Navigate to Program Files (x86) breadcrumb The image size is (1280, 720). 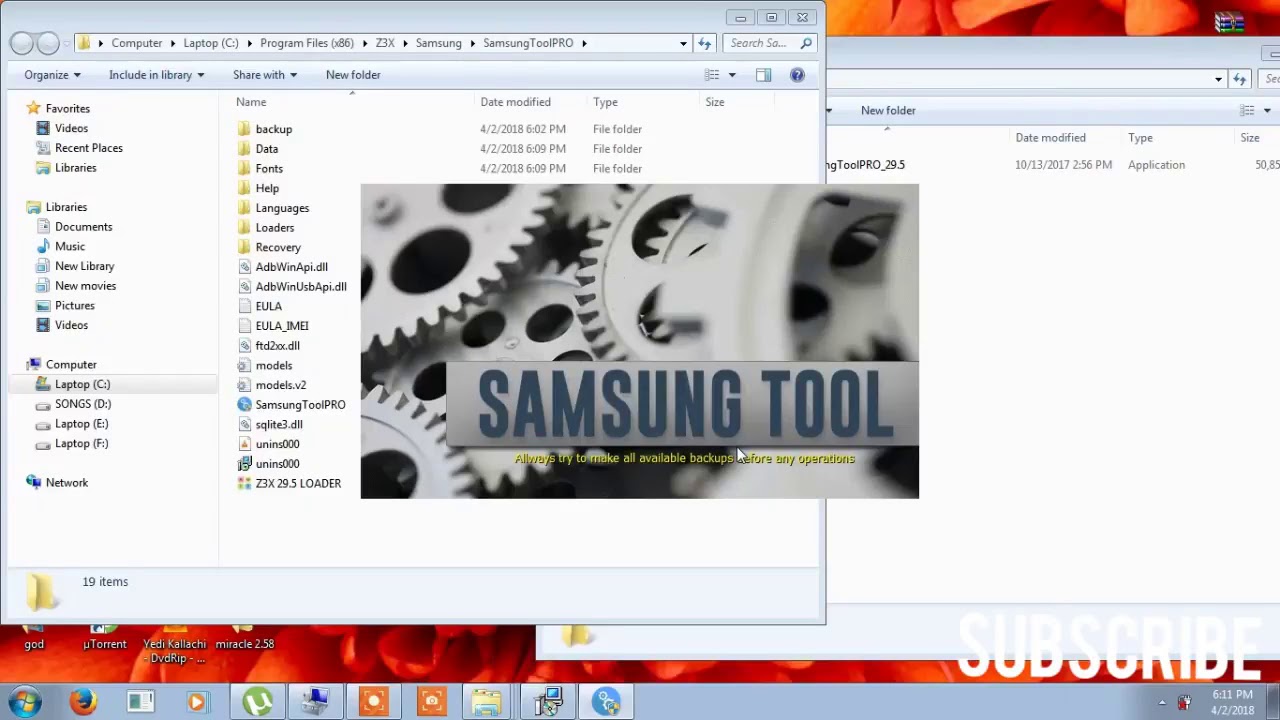(307, 43)
